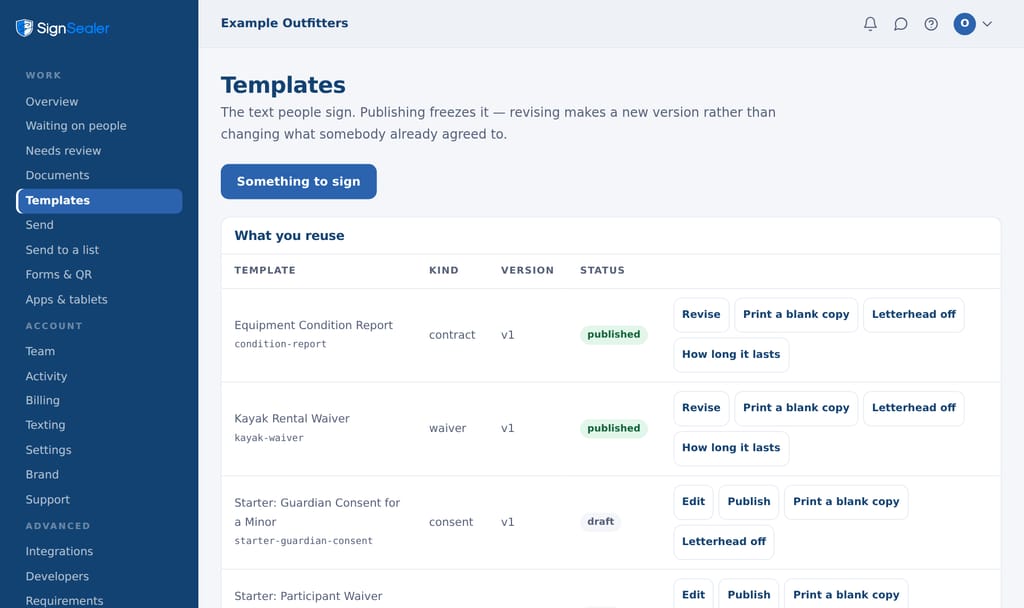Toggle Letterhead off for Equipment Condition Report

(x=914, y=314)
